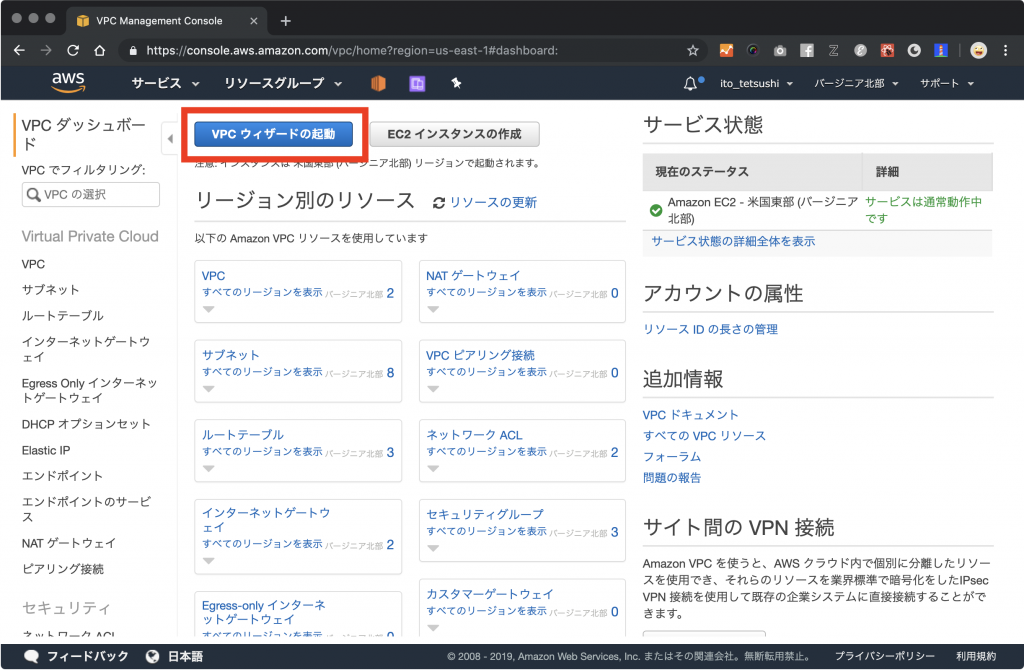
Task: Close the VPC Management Console tab
Action: pos(254,21)
